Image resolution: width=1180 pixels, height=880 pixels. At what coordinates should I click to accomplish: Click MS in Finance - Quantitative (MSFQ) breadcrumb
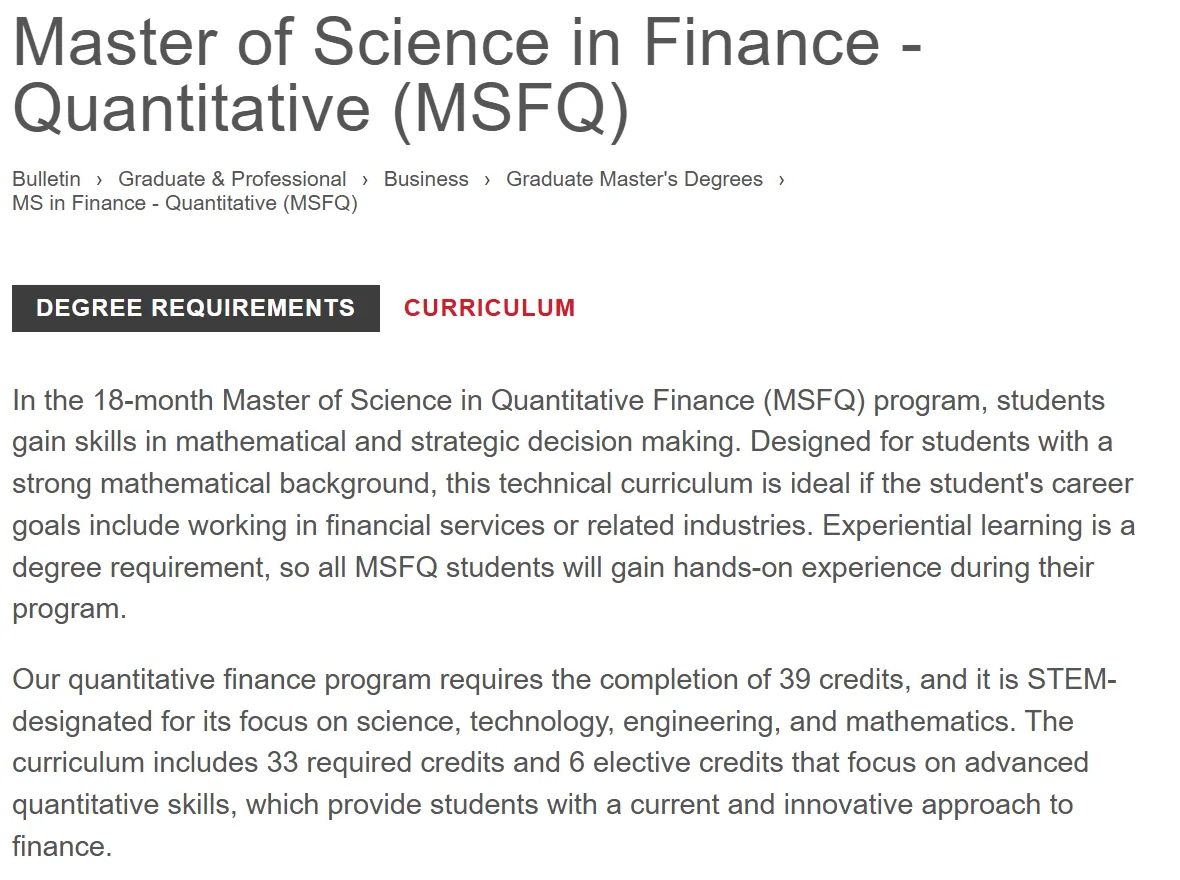click(184, 203)
